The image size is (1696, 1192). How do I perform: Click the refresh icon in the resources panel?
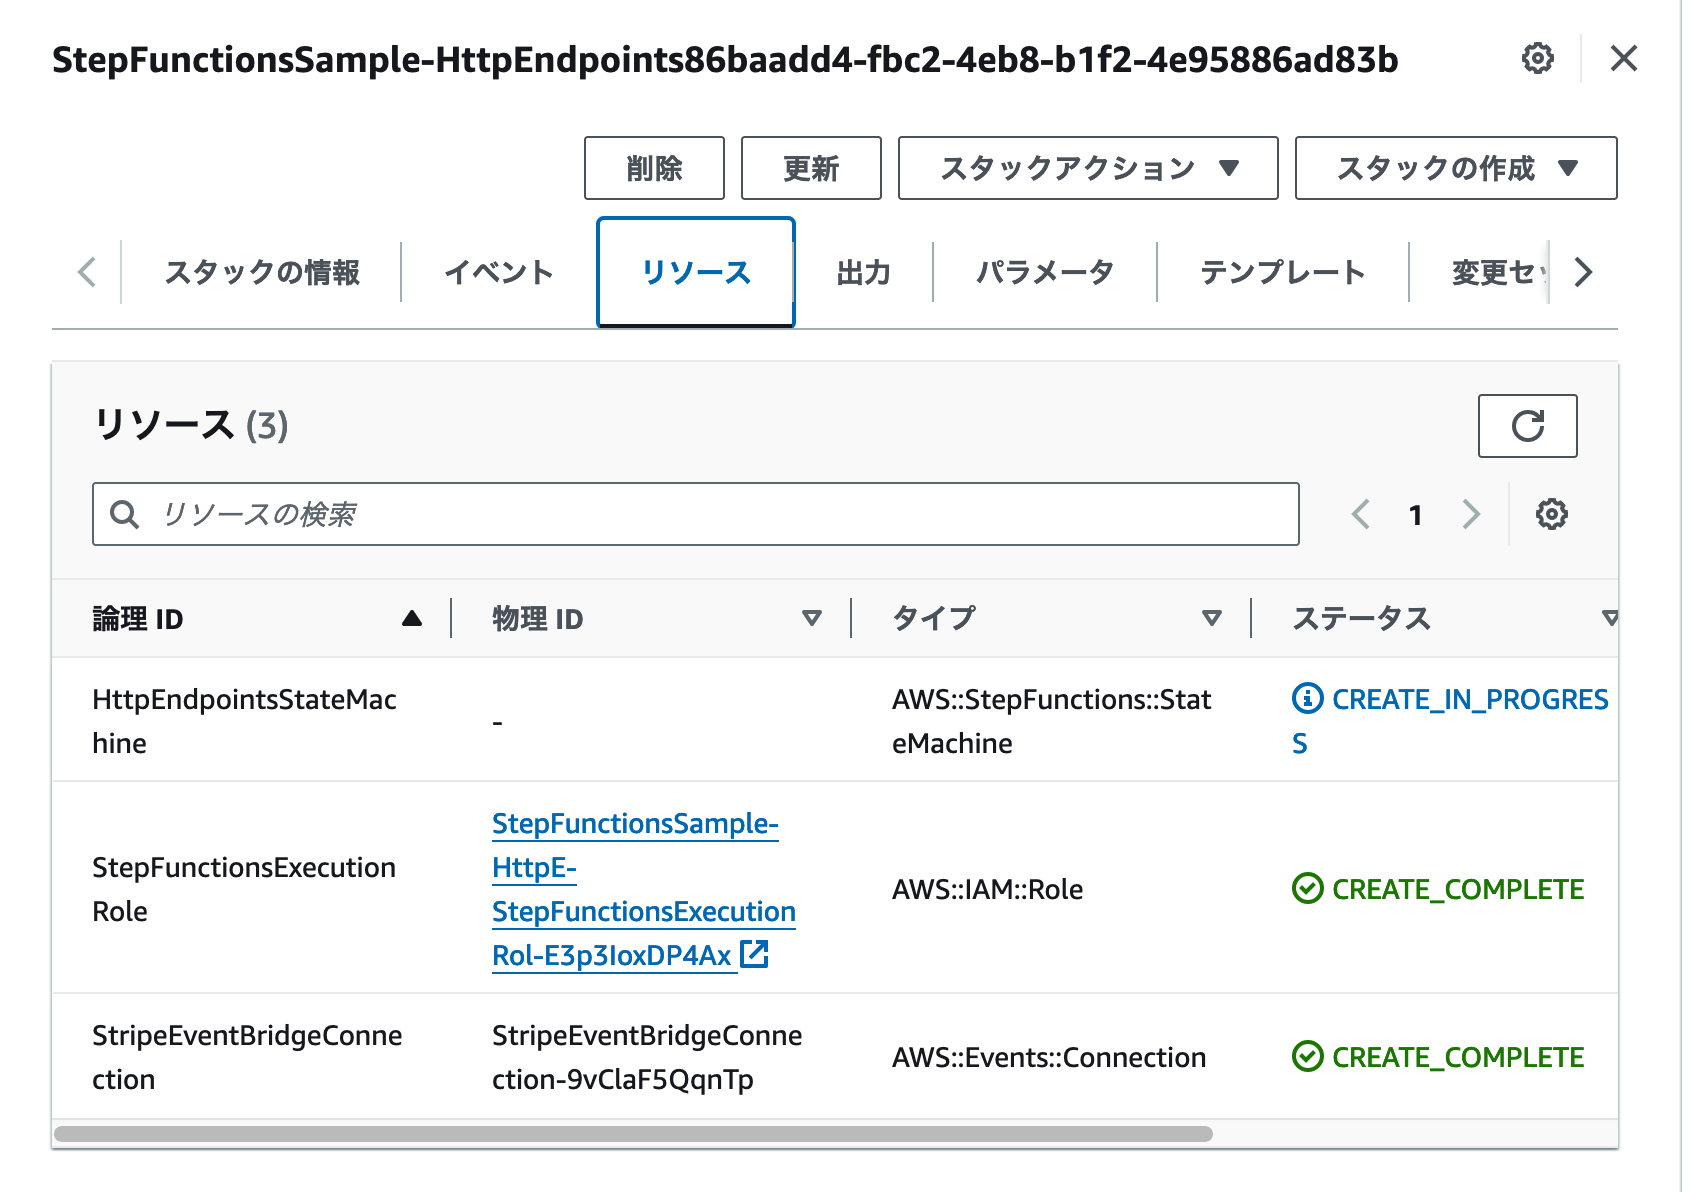[1527, 427]
